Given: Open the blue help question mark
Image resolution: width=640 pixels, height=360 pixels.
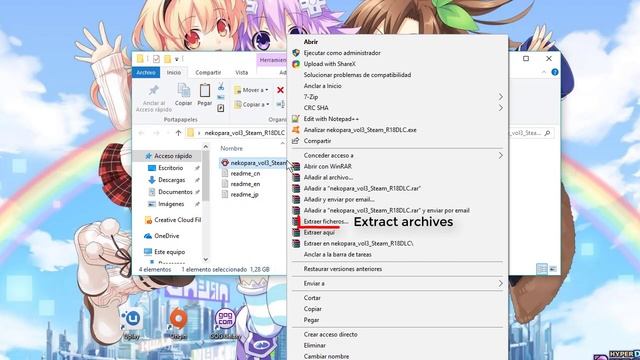Looking at the screenshot, I should (555, 72).
